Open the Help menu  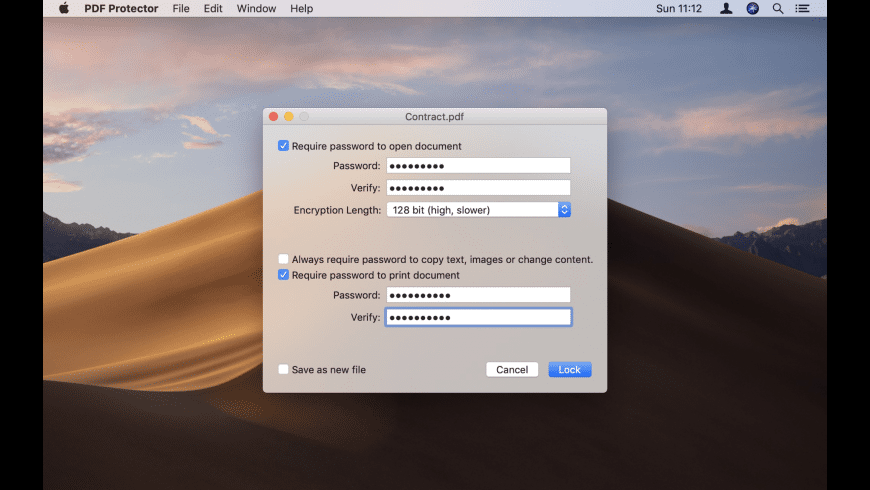[301, 8]
